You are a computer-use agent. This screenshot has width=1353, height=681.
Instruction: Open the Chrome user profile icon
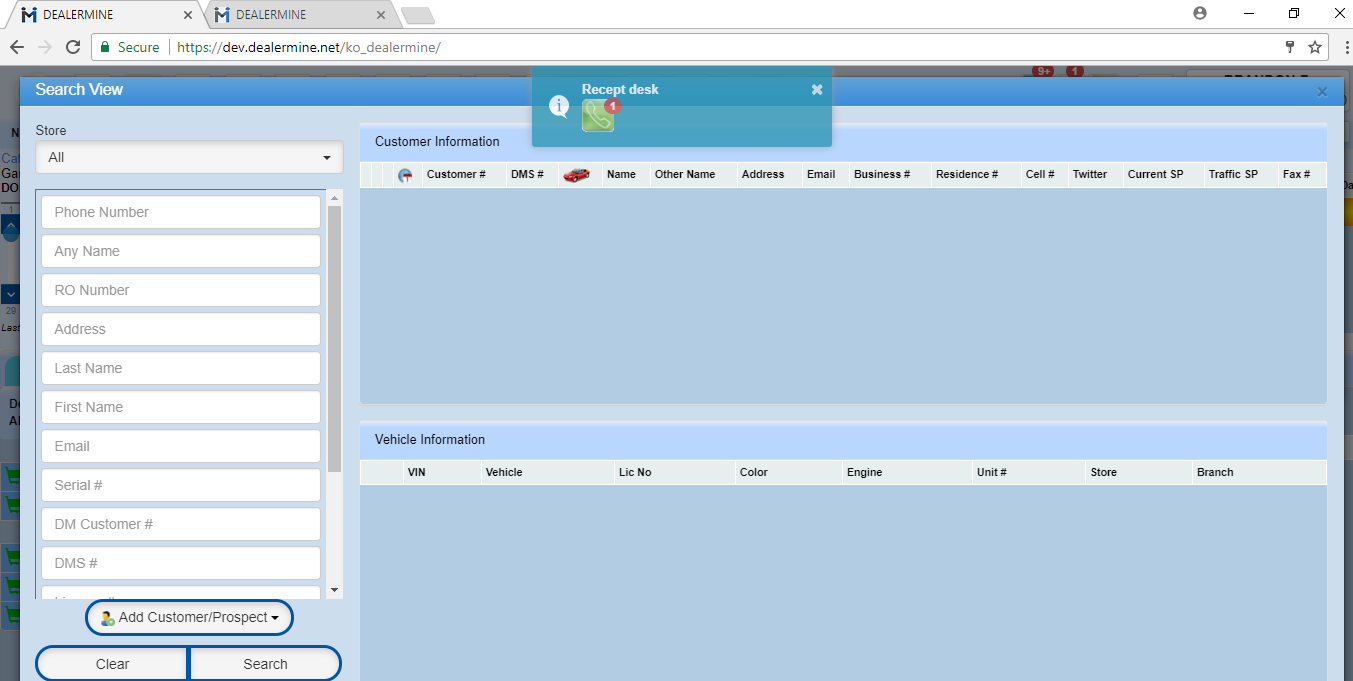(1200, 14)
